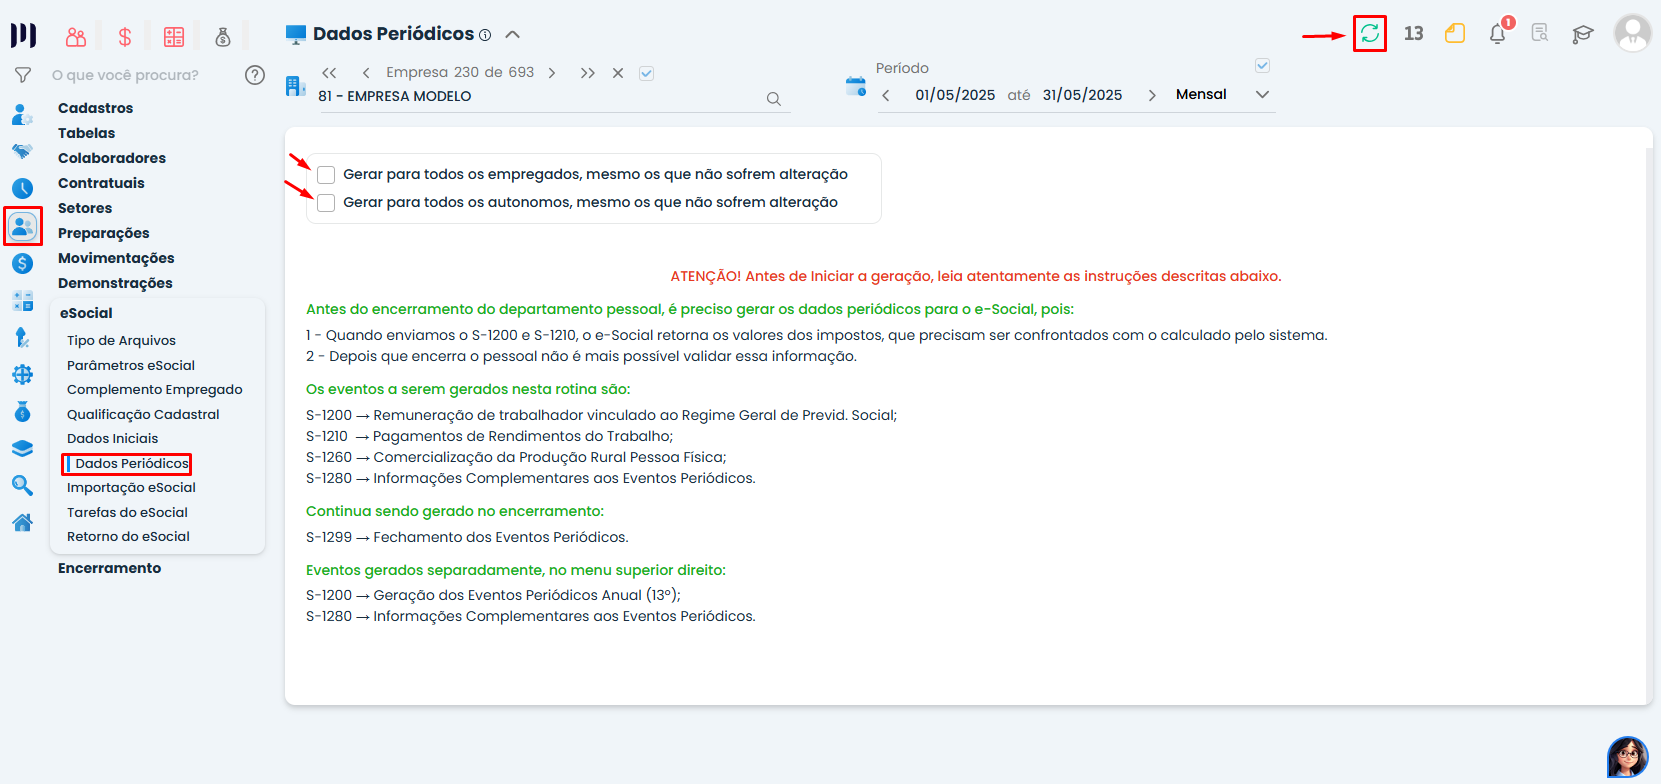Advance to the next period

tap(1152, 95)
